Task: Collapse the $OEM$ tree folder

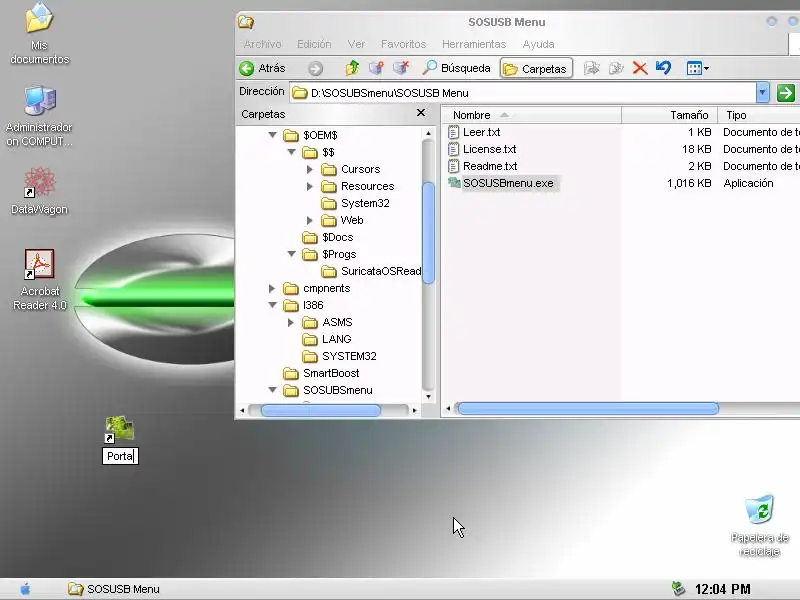Action: 272,135
